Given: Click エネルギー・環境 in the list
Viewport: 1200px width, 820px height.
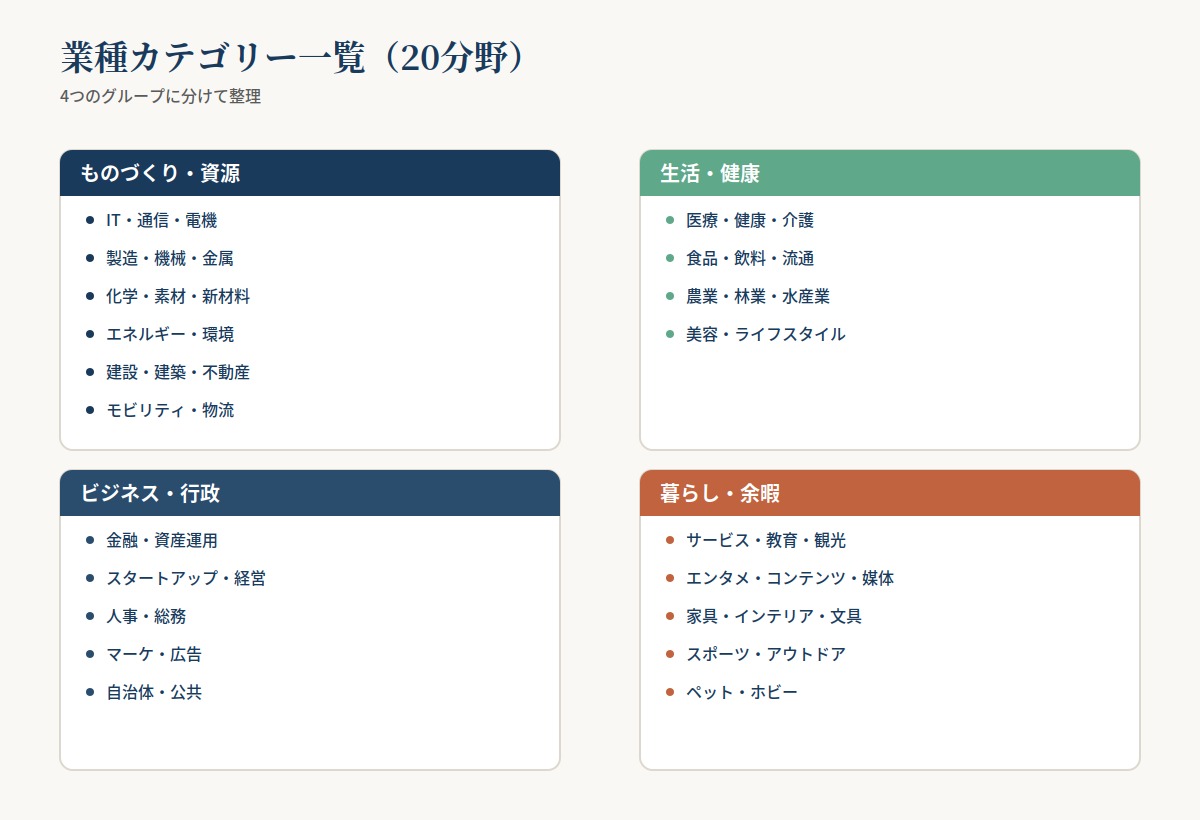Looking at the screenshot, I should click(170, 334).
